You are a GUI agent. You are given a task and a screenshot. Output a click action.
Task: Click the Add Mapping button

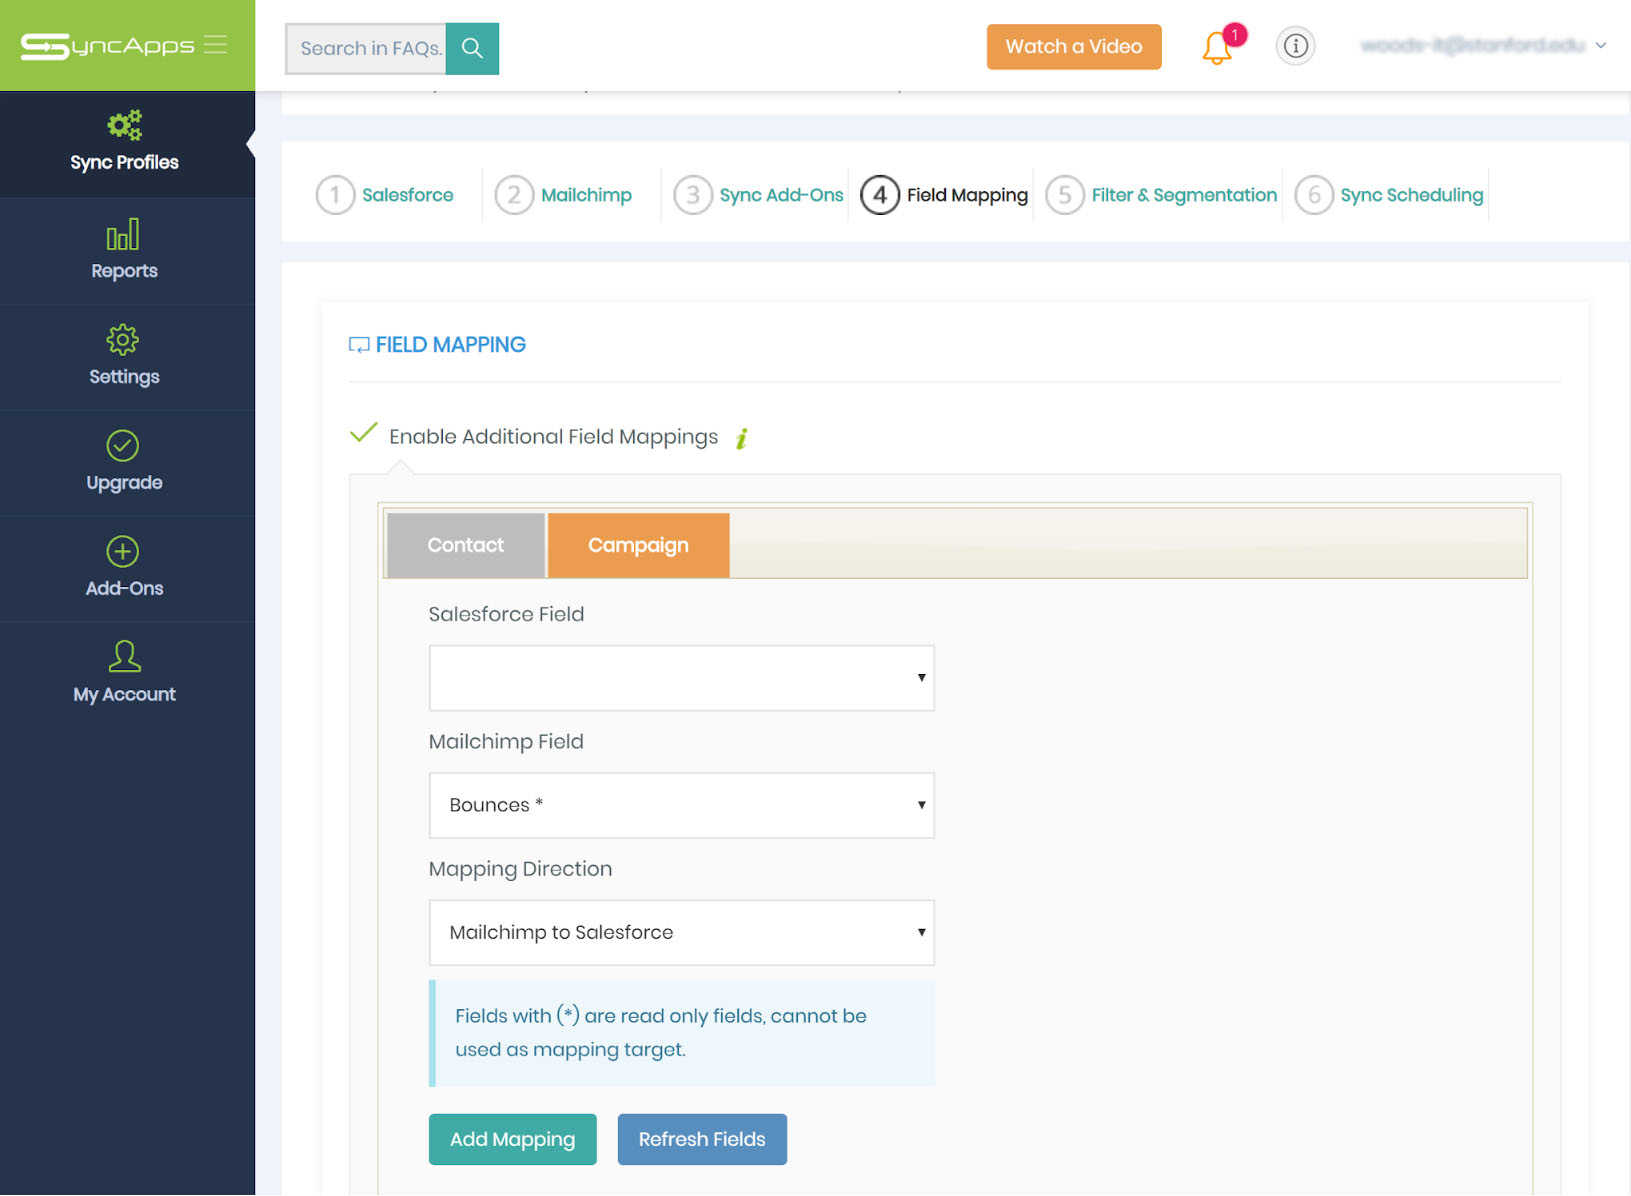point(513,1139)
